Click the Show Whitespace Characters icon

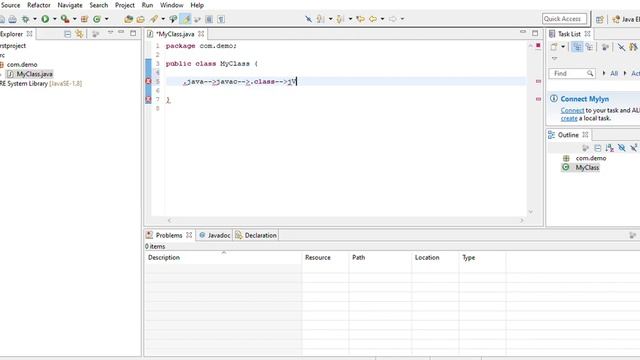pos(221,19)
